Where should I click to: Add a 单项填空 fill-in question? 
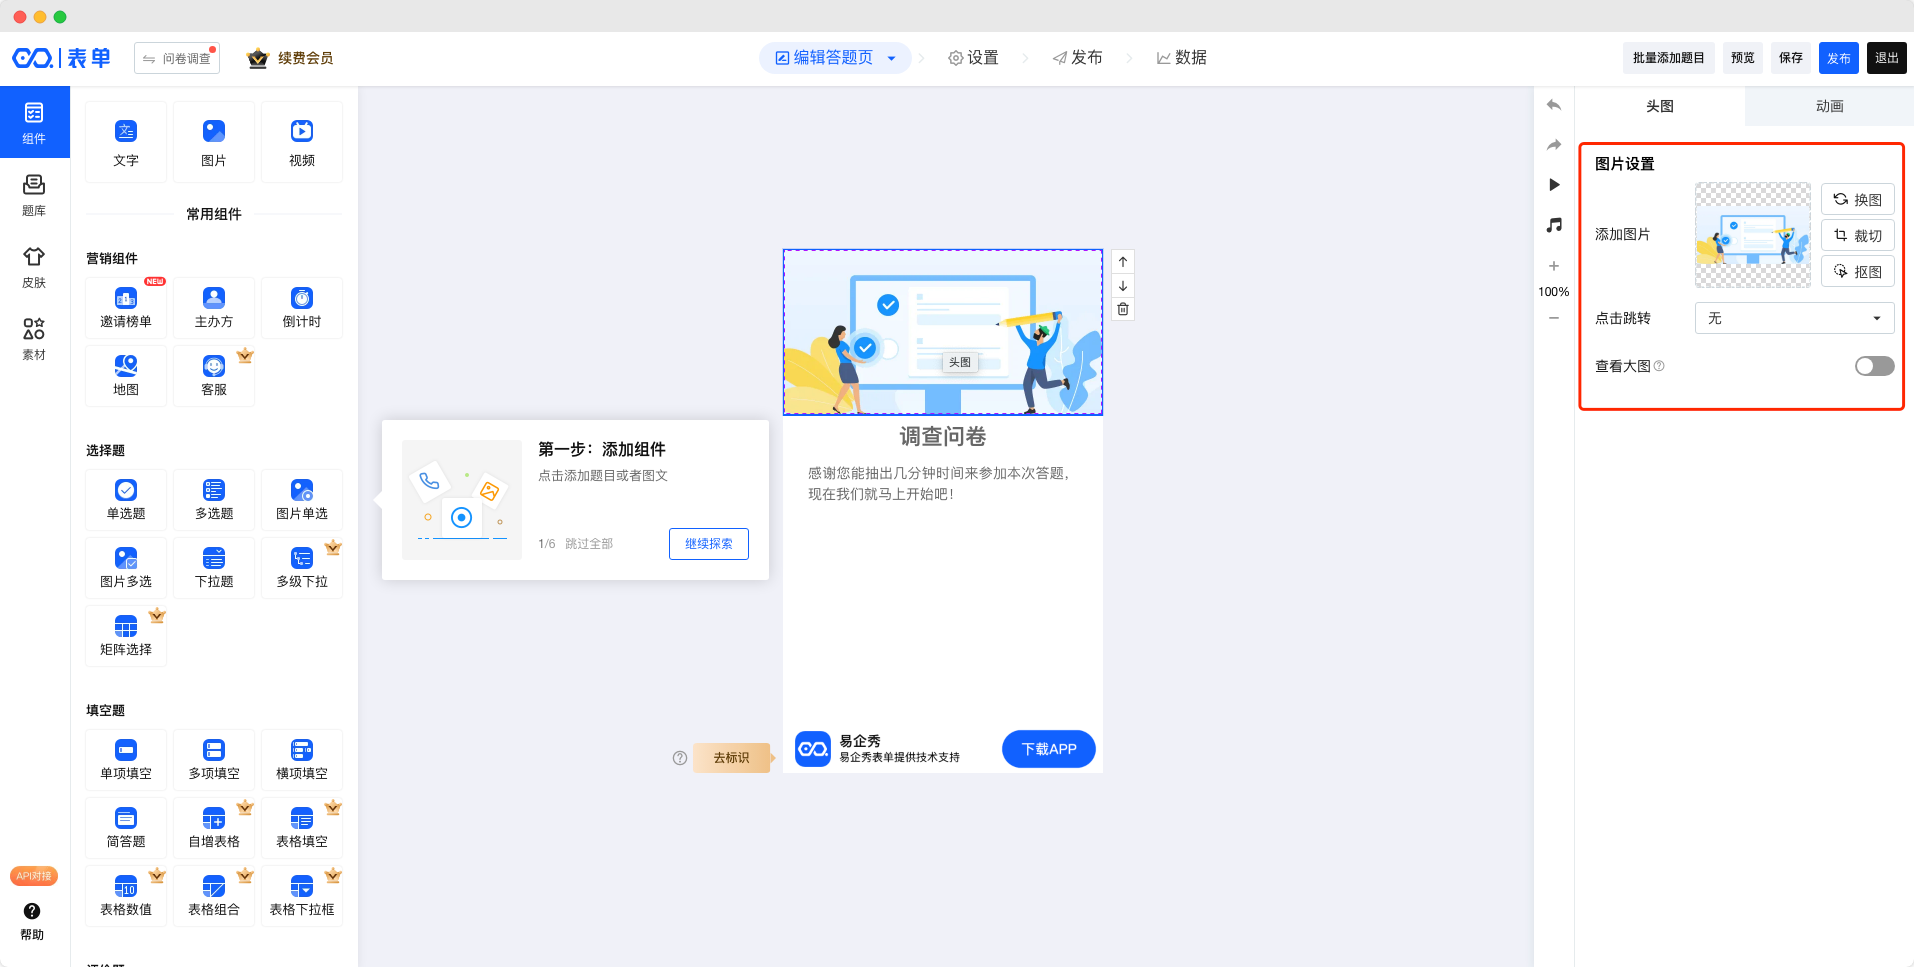coord(126,760)
